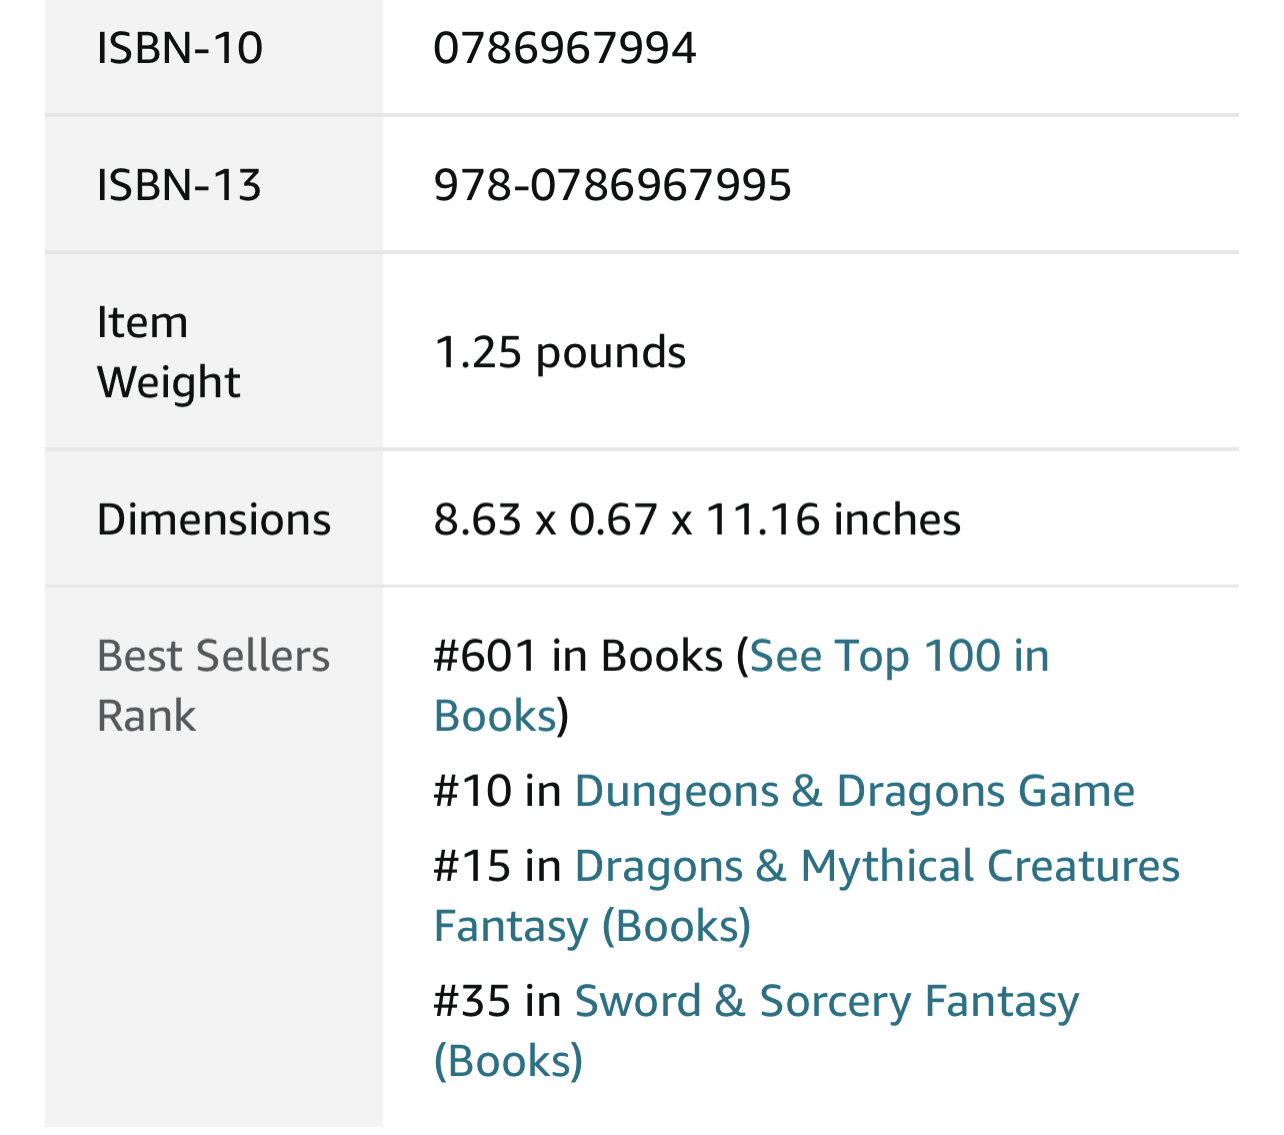Image resolution: width=1284 pixels, height=1135 pixels.
Task: Click the #15 rank number
Action: point(473,867)
